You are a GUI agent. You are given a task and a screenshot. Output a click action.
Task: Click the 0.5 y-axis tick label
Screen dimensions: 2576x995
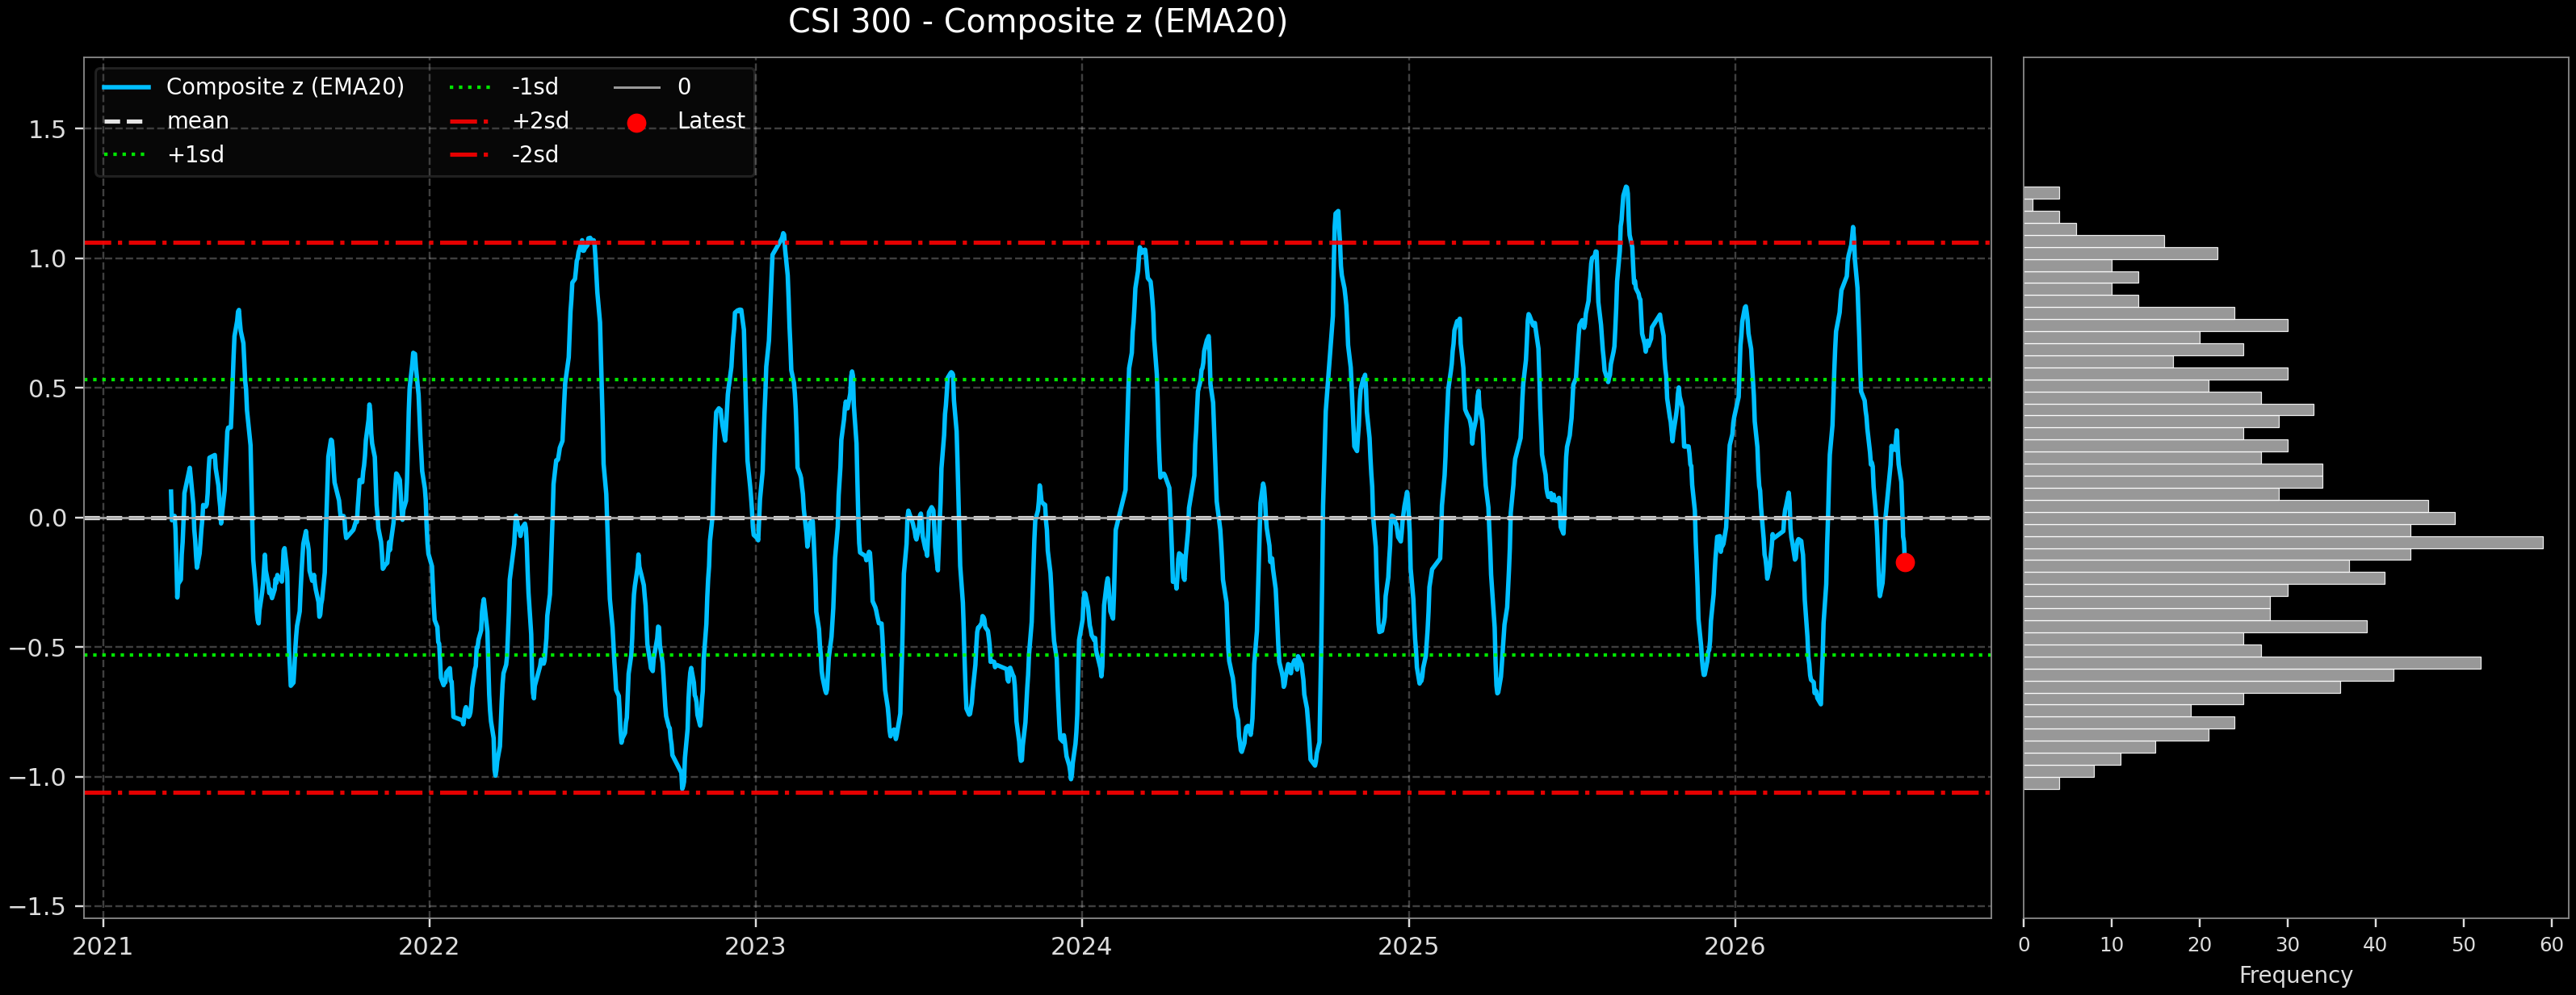point(47,389)
